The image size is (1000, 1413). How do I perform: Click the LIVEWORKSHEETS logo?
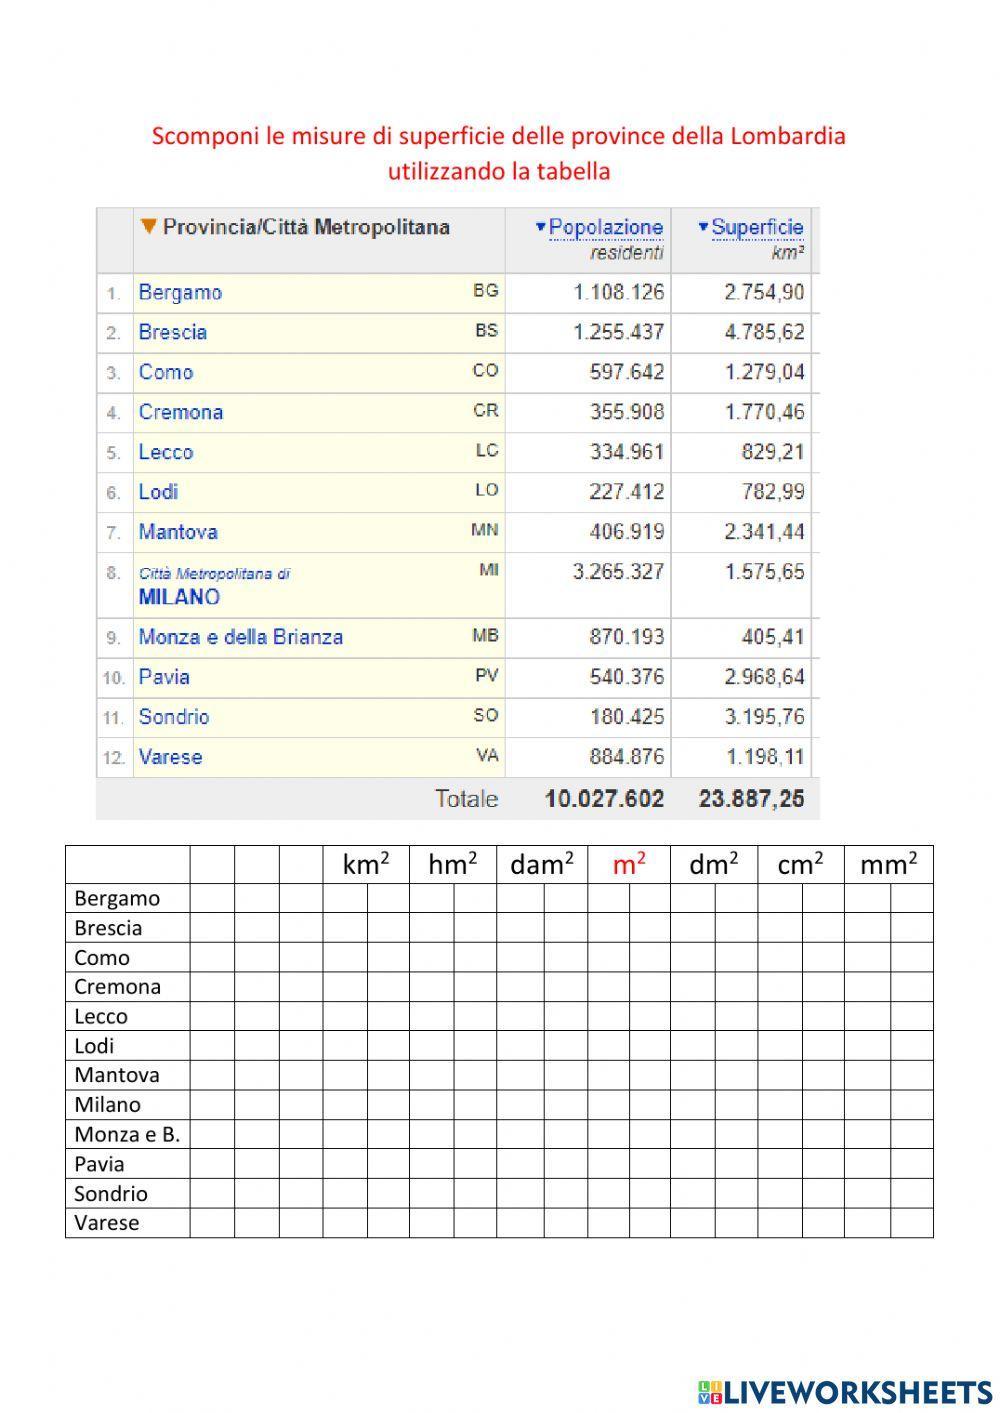click(845, 1391)
